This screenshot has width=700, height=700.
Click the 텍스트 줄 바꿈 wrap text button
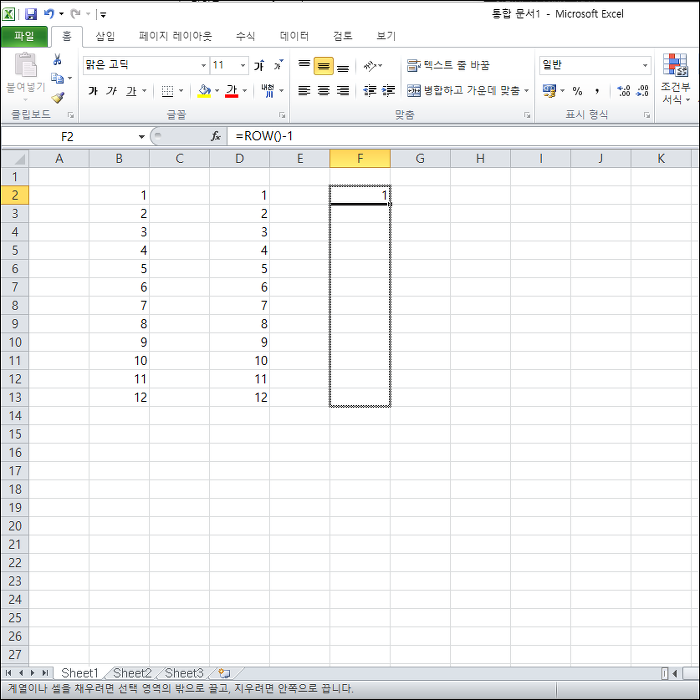[x=448, y=66]
